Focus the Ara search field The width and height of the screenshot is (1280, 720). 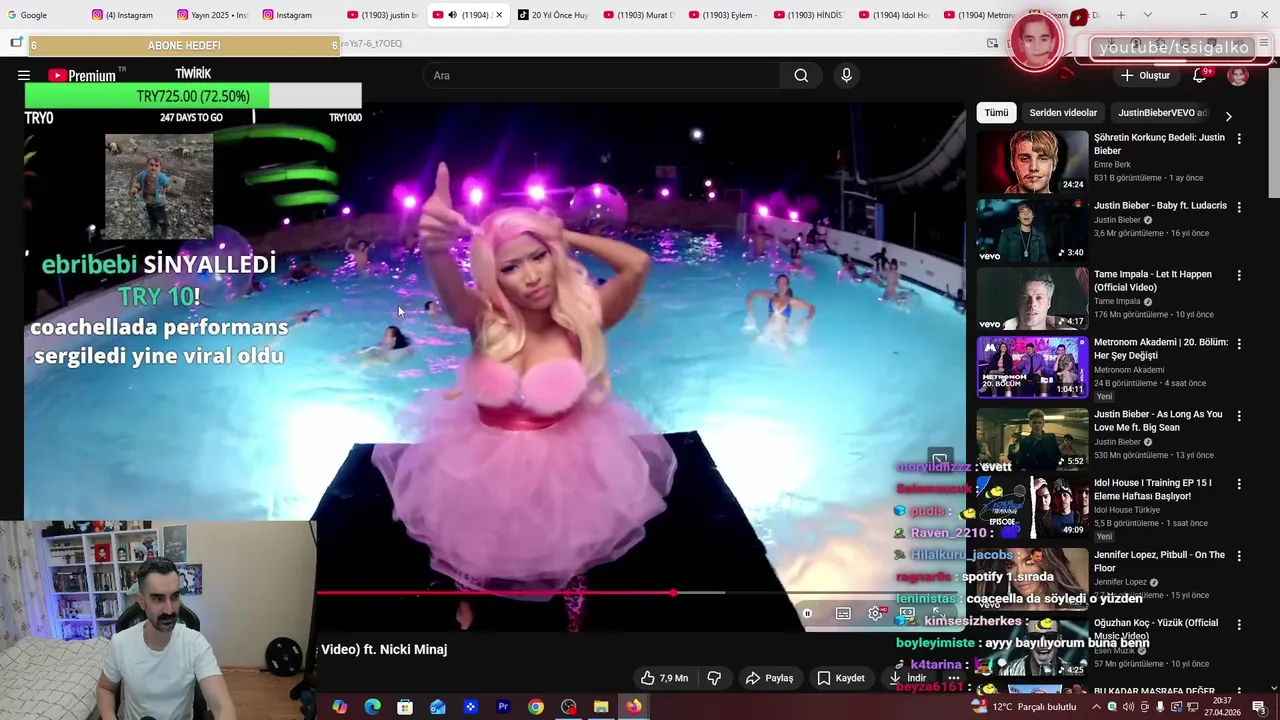coord(603,75)
